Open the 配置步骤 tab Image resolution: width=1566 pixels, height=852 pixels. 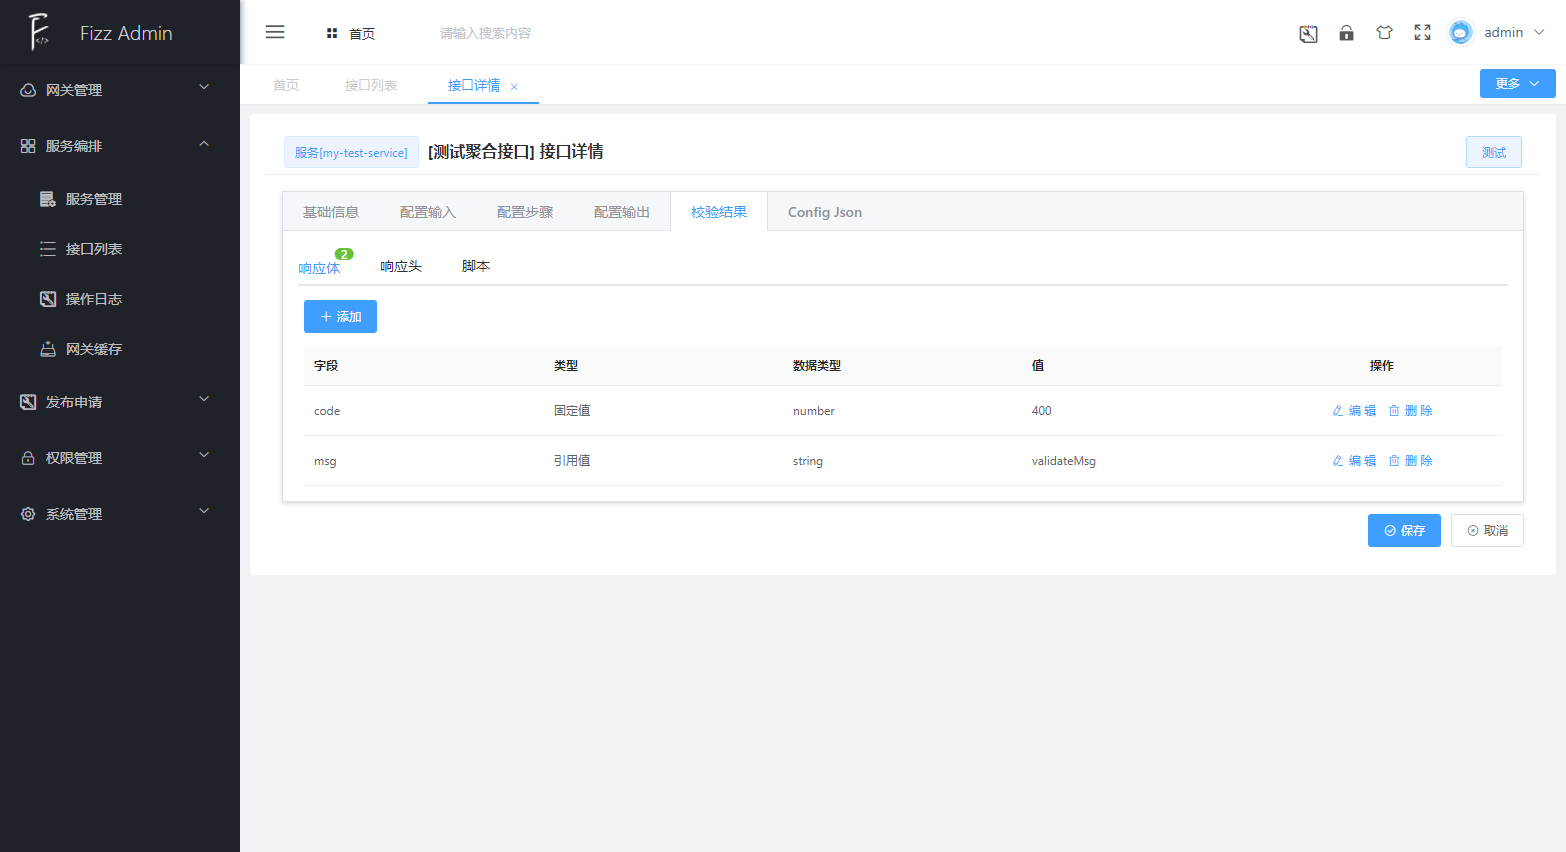[x=525, y=212]
